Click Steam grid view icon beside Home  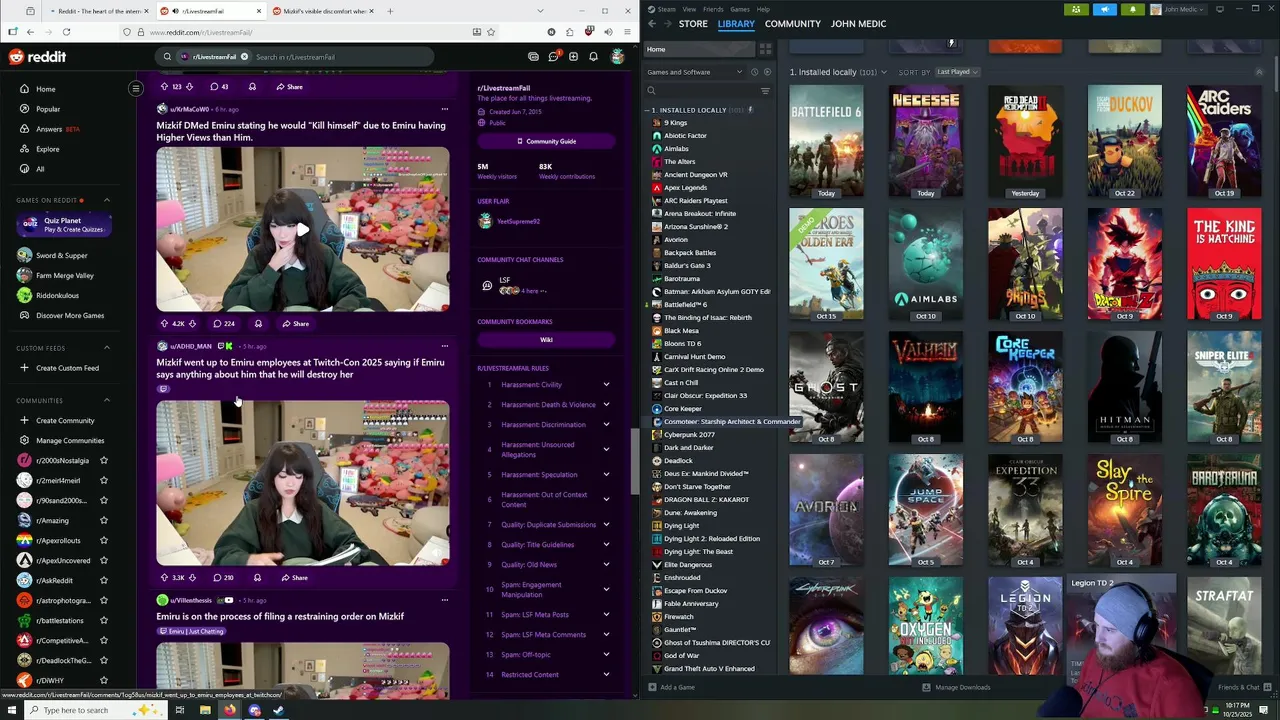coord(765,49)
